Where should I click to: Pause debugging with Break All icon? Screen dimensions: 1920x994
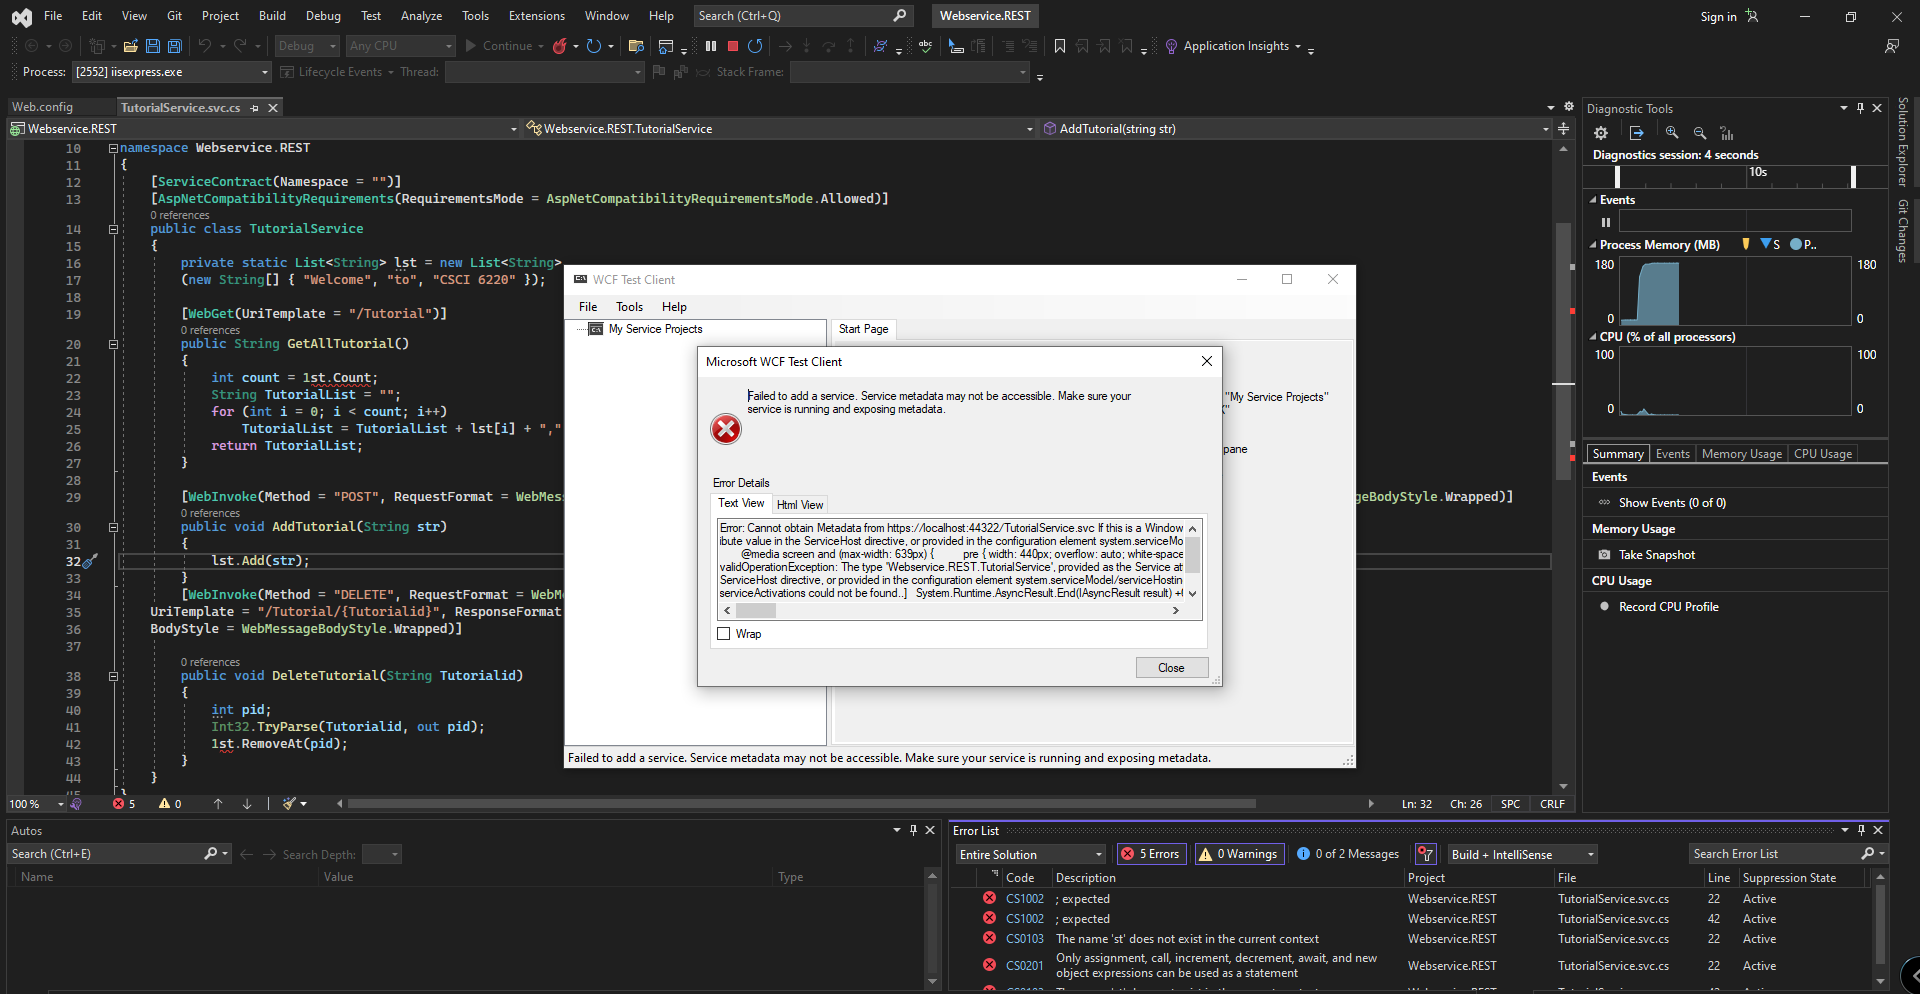(x=711, y=46)
